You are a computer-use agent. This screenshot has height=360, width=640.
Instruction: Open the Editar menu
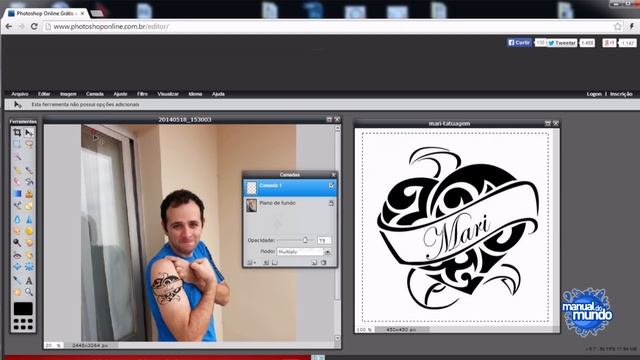tap(44, 94)
